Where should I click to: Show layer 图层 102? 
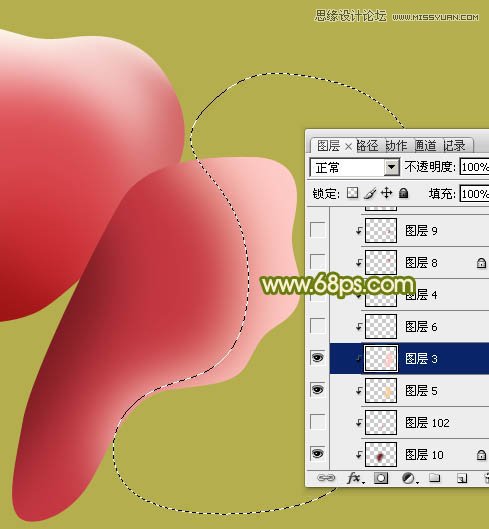[x=318, y=422]
